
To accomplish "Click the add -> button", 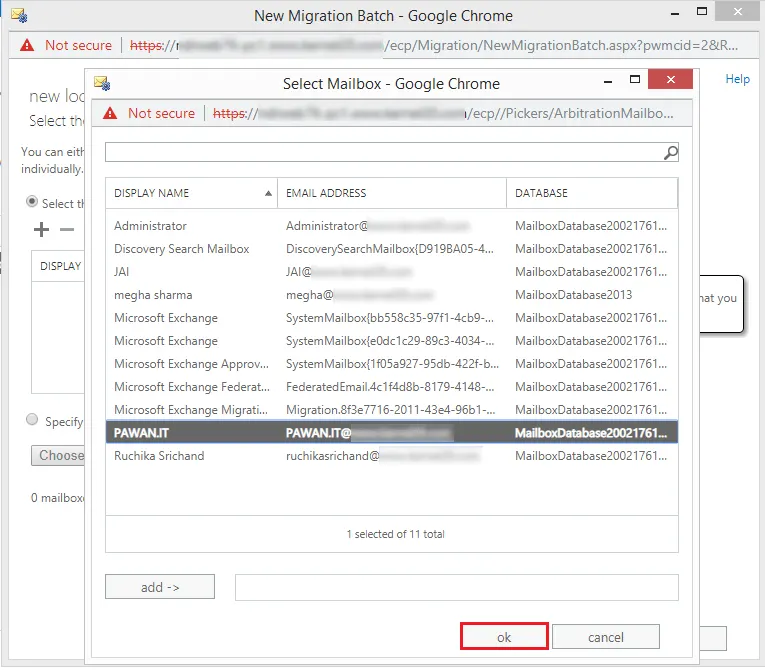I will click(x=160, y=587).
